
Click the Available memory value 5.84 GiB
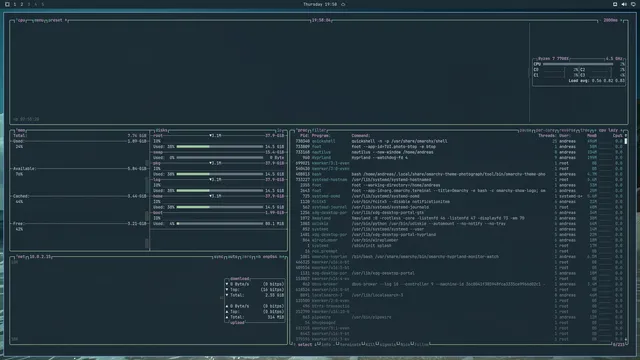coord(137,169)
